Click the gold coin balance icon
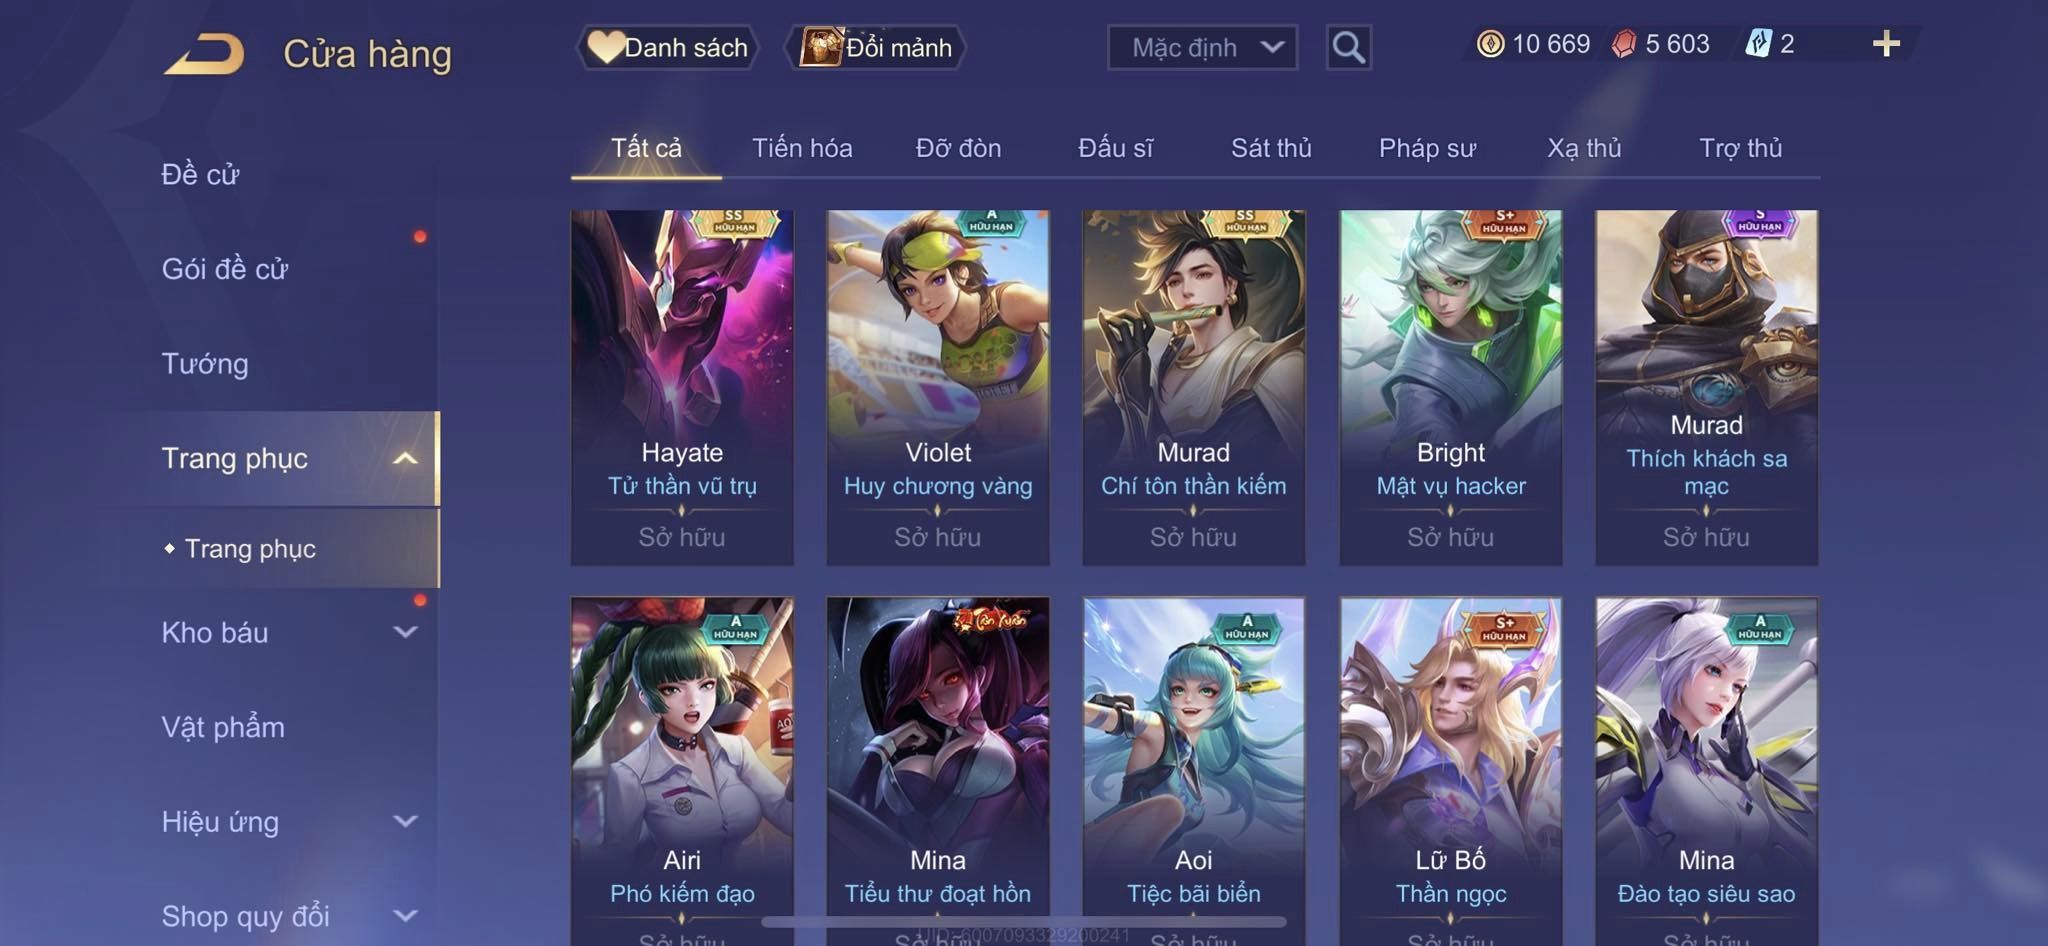The height and width of the screenshot is (946, 2048). (x=1490, y=44)
